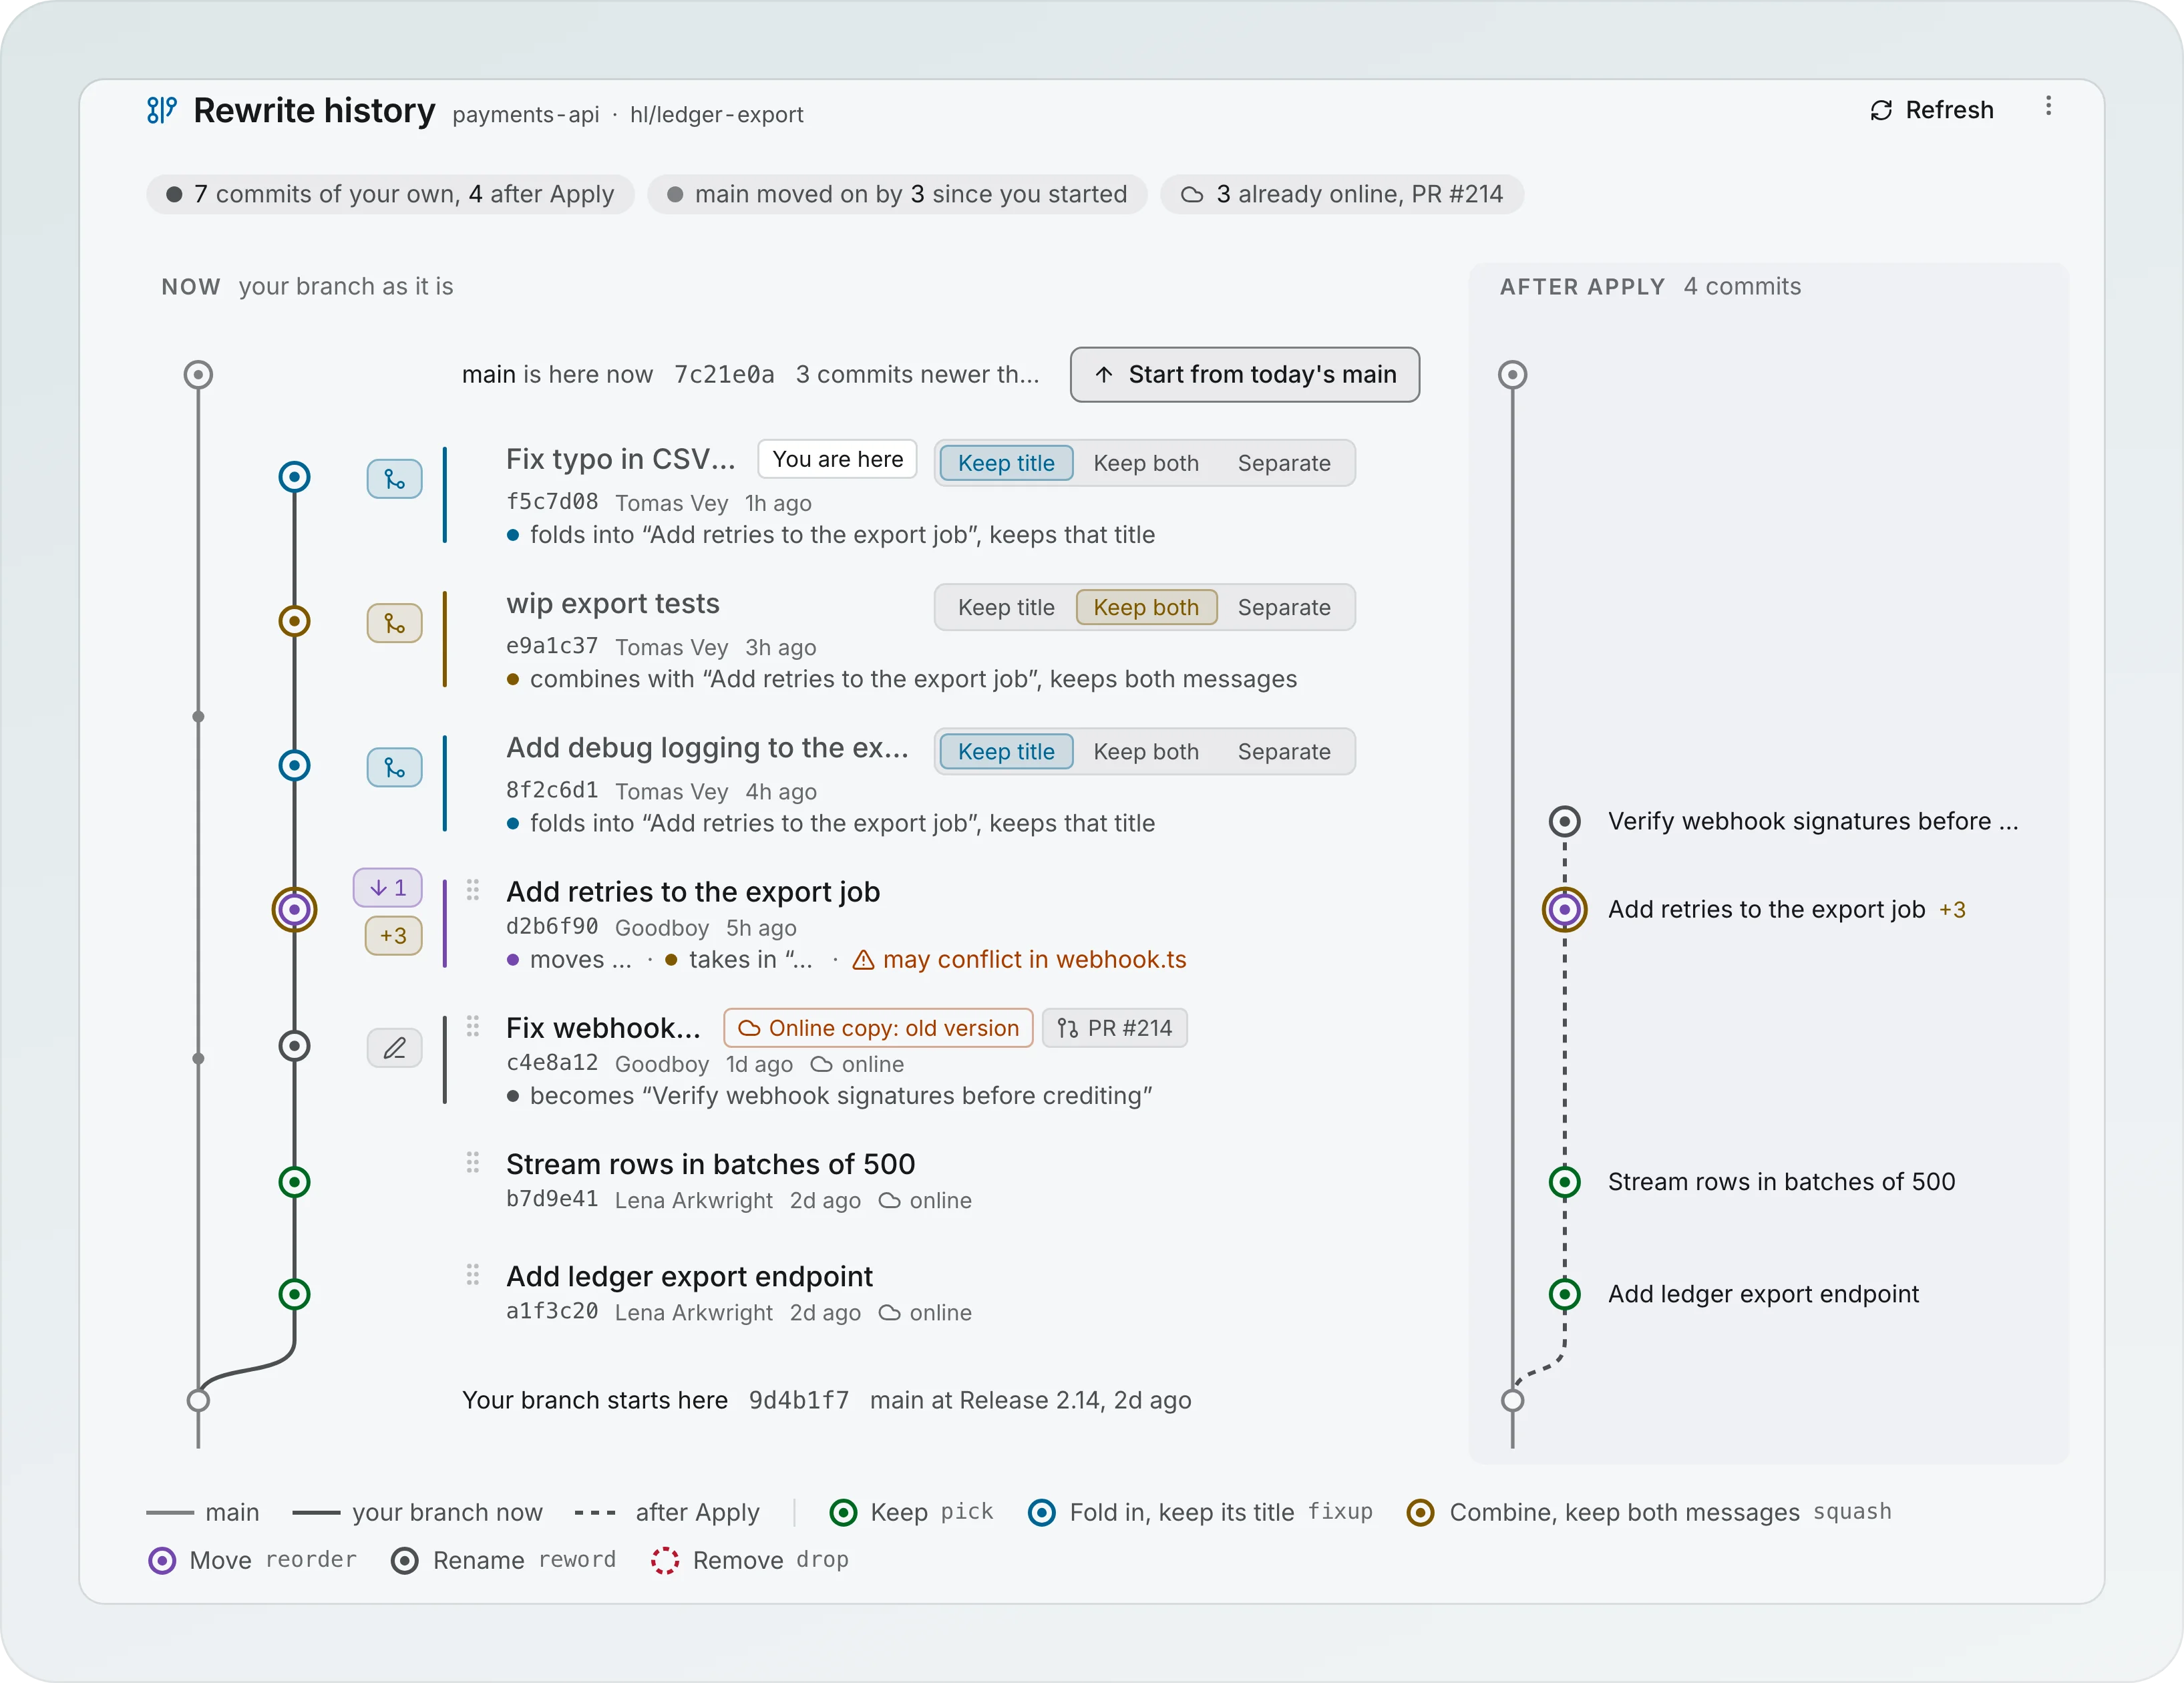This screenshot has height=1683, width=2184.
Task: Click the Fix typo commit graph node
Action: pos(294,477)
